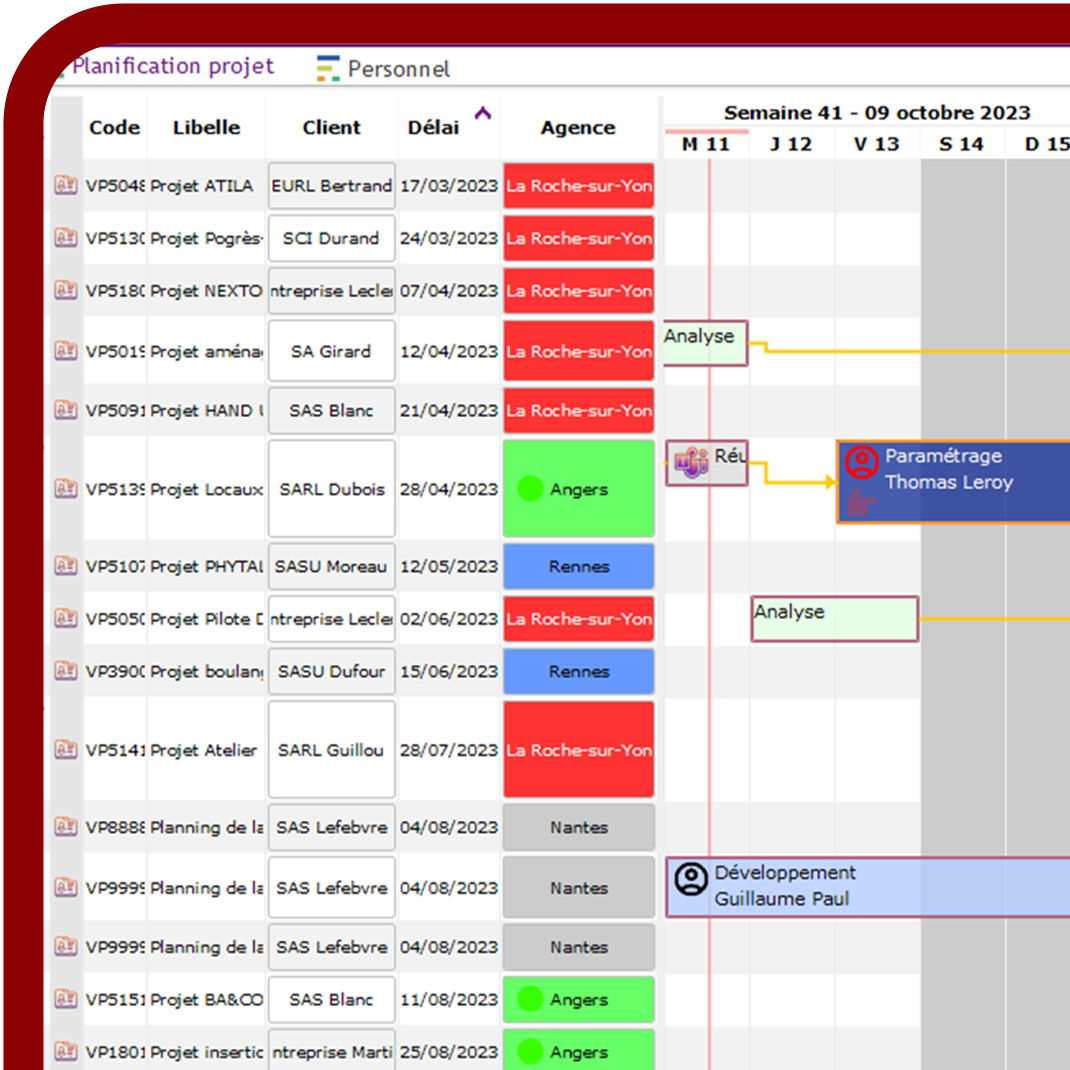This screenshot has width=1070, height=1070.
Task: Click the row icon beside Projet Locaux
Action: click(x=66, y=489)
